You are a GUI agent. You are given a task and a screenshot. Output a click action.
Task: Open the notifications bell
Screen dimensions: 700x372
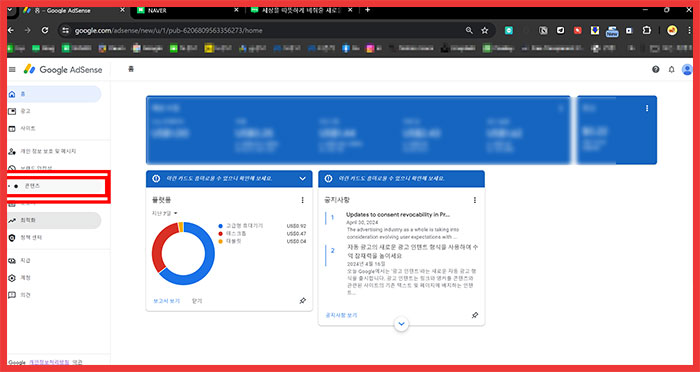(x=671, y=70)
